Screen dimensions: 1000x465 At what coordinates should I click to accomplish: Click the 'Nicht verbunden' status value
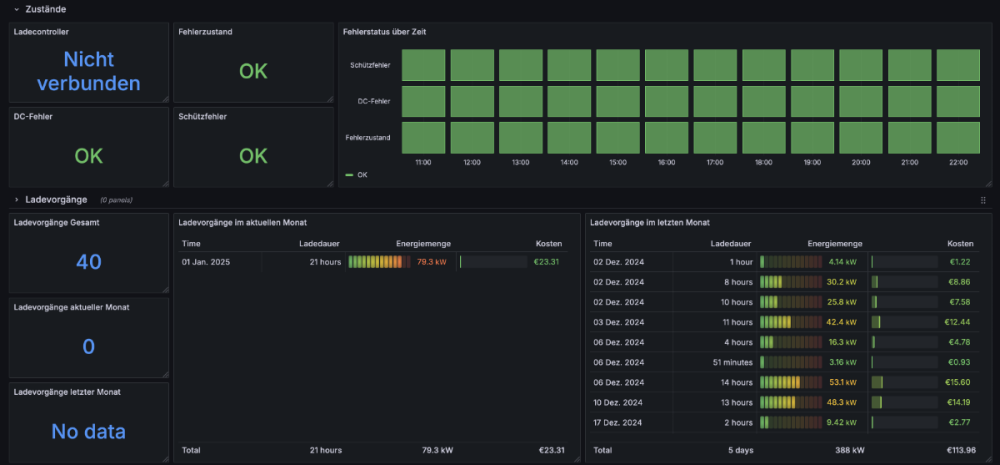point(88,72)
